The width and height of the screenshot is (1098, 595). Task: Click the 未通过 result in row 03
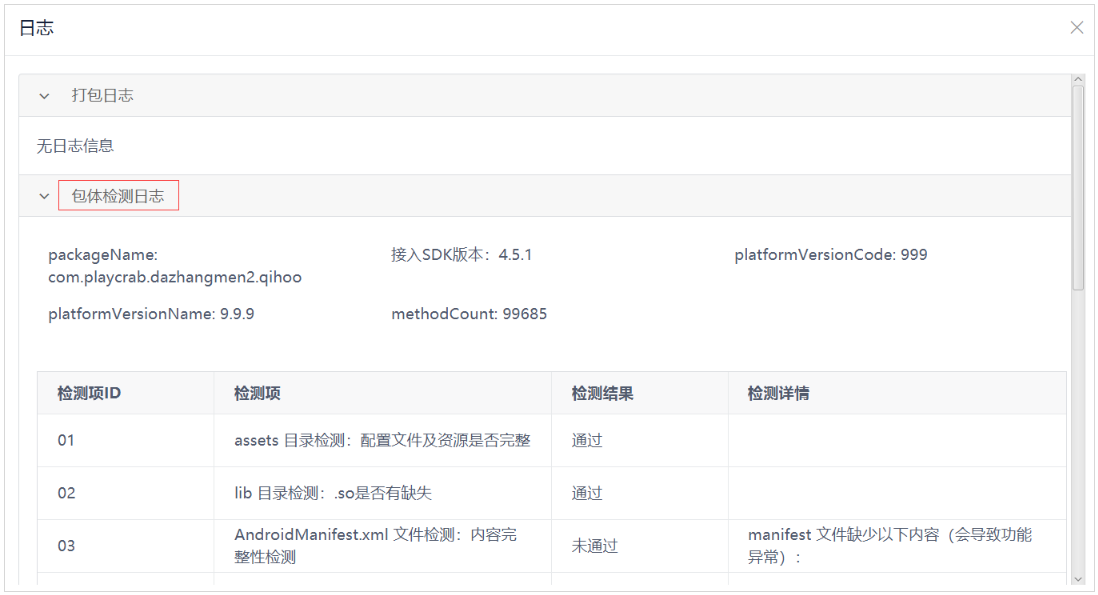pos(595,546)
